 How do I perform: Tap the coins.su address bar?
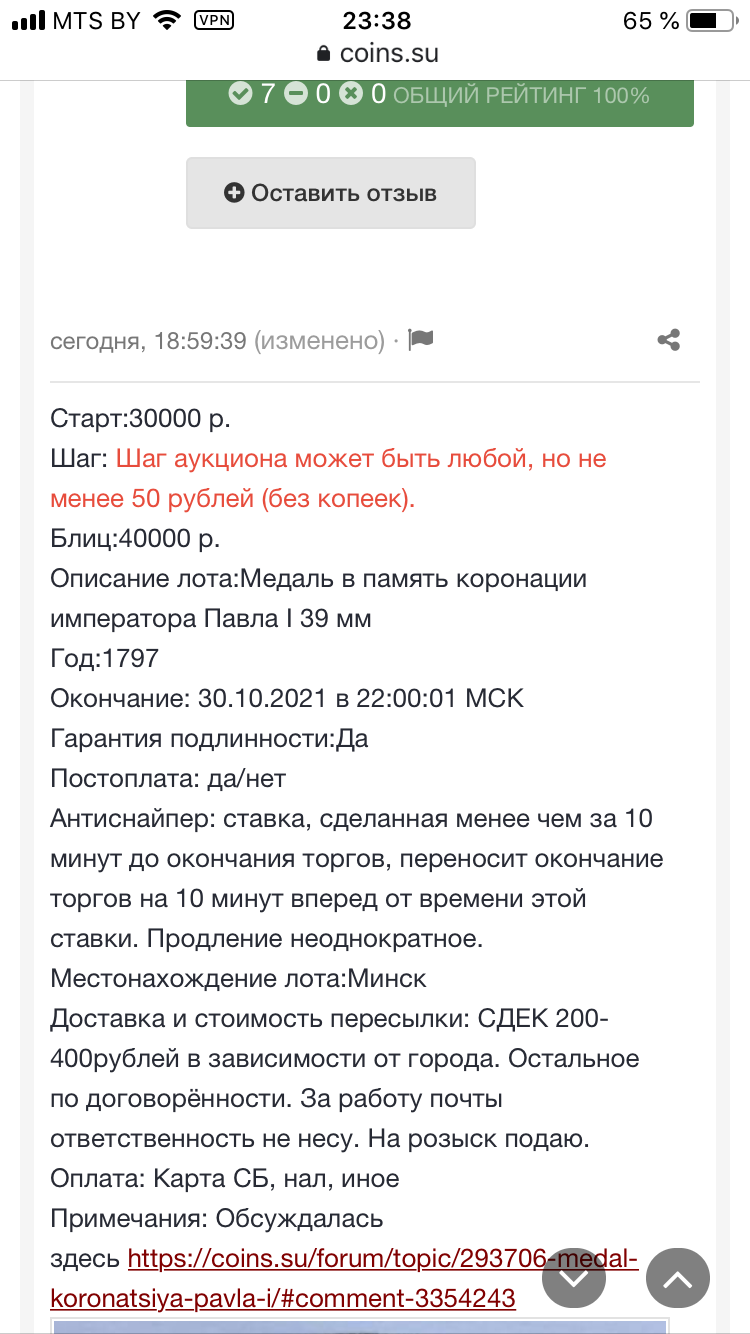click(375, 53)
